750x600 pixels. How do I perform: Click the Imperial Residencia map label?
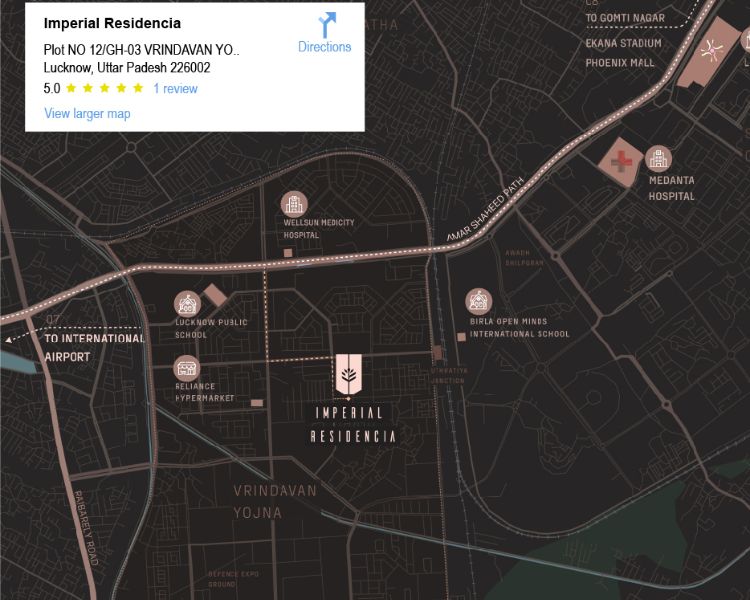tap(353, 424)
